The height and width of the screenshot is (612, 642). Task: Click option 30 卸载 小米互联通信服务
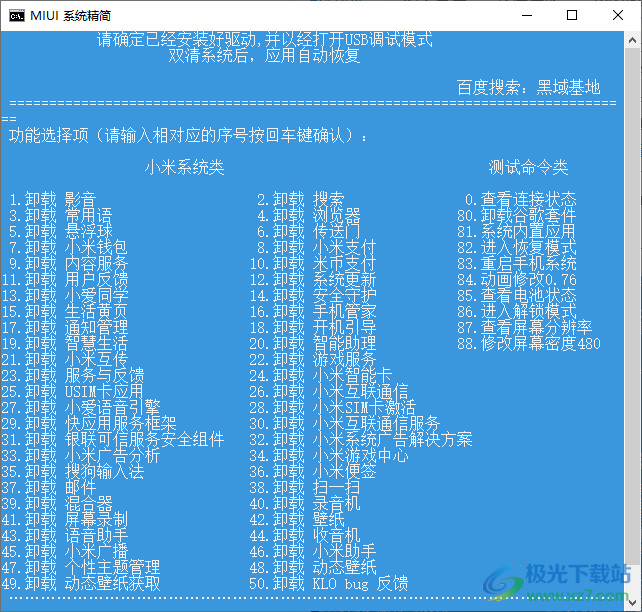(345, 423)
